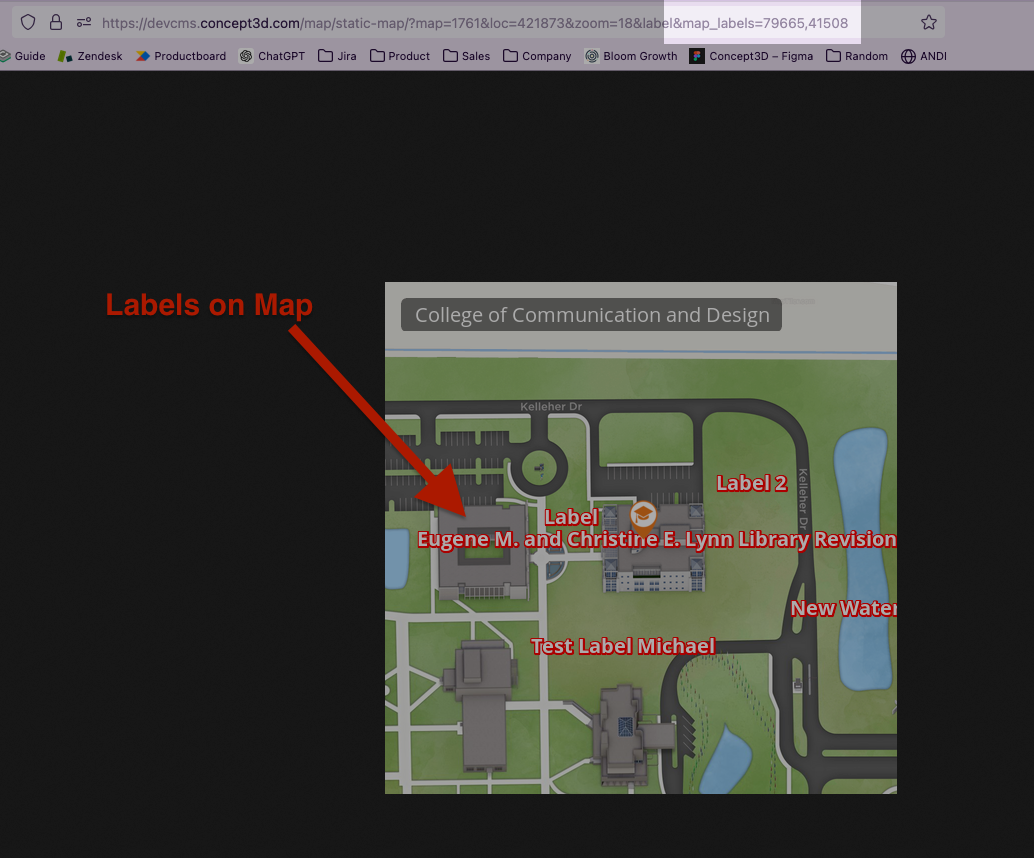This screenshot has width=1034, height=858.
Task: Click the College of Communication and Design title
Action: (x=591, y=315)
